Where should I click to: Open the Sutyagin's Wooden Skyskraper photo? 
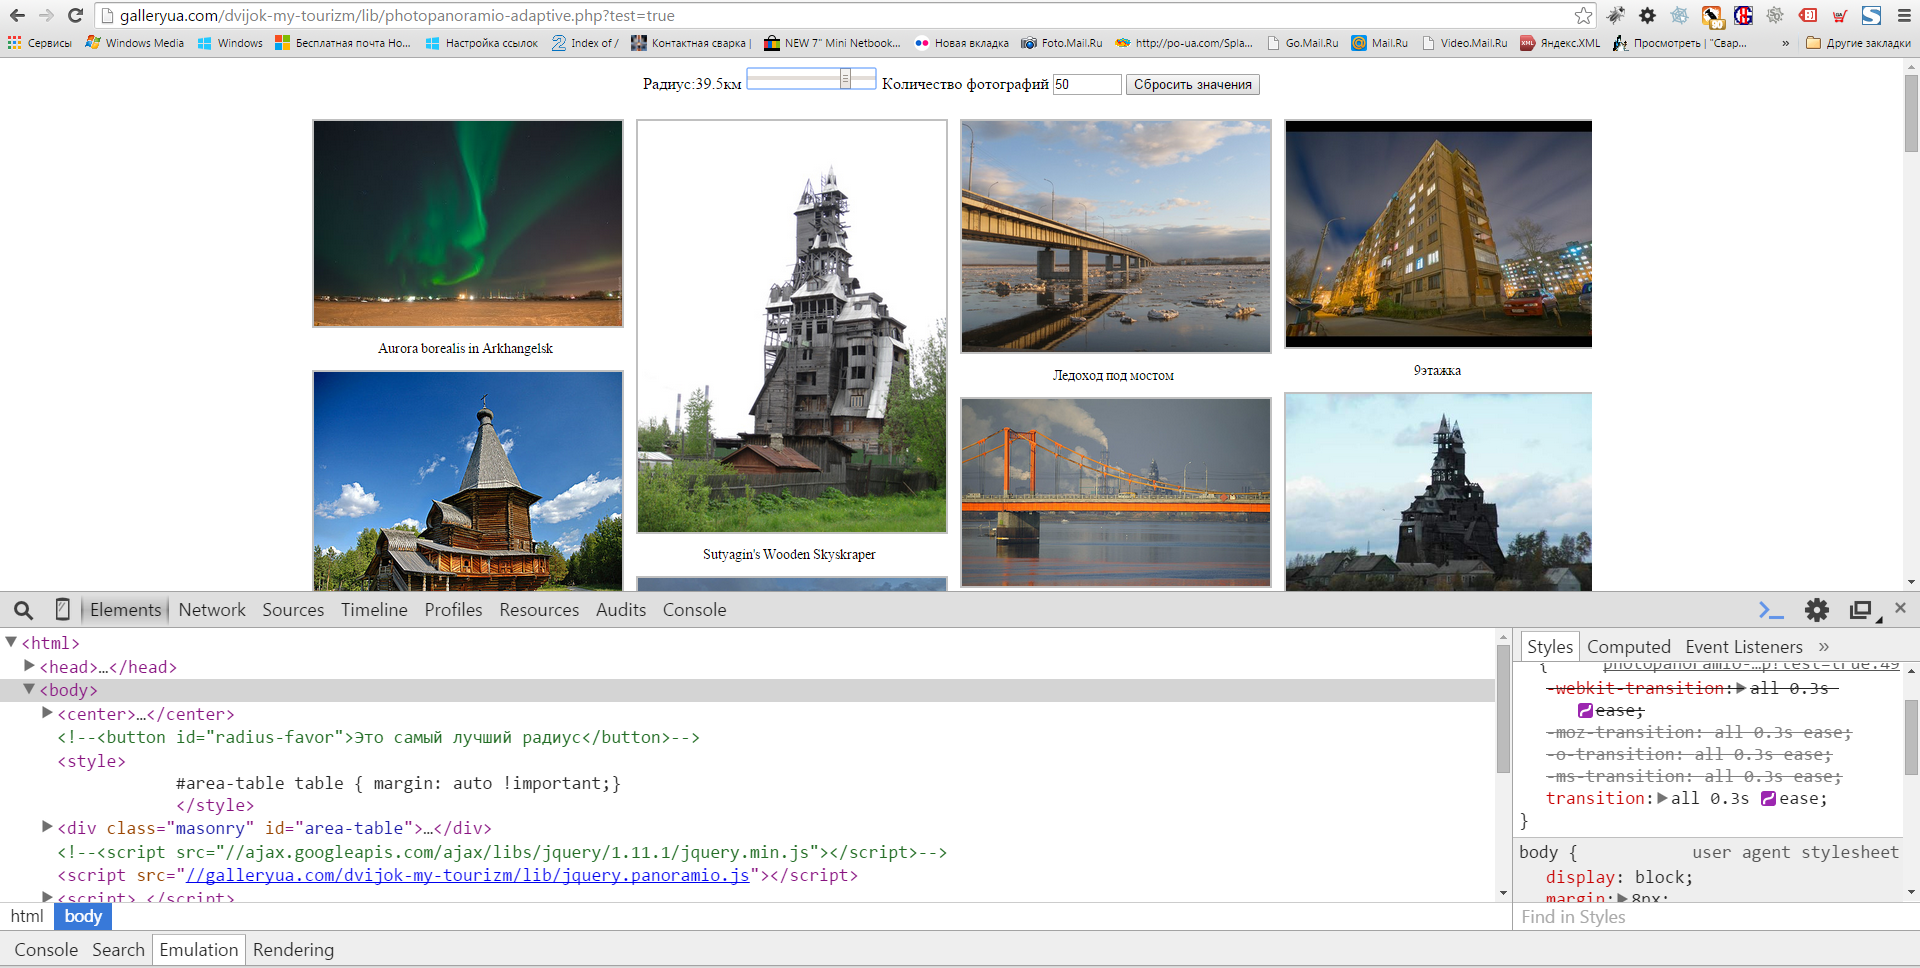[x=792, y=326]
